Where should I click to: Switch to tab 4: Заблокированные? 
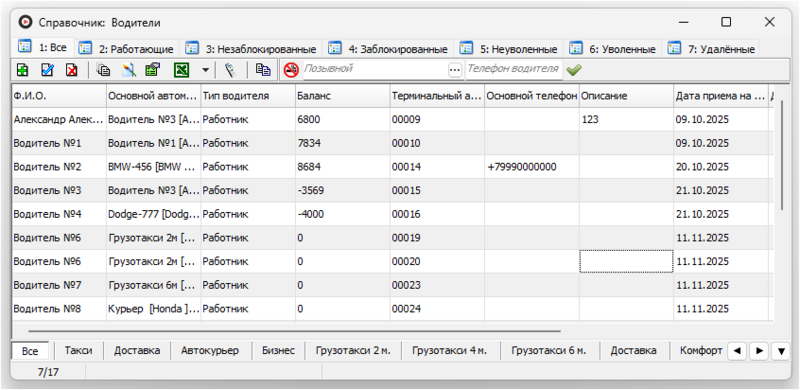(389, 49)
